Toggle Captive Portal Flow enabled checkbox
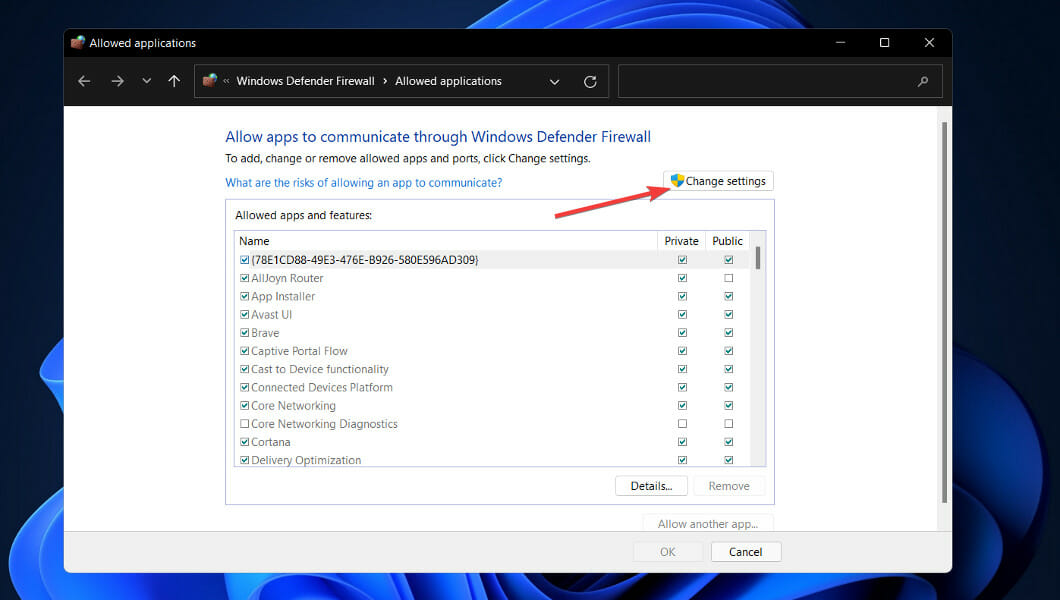 pyautogui.click(x=244, y=351)
